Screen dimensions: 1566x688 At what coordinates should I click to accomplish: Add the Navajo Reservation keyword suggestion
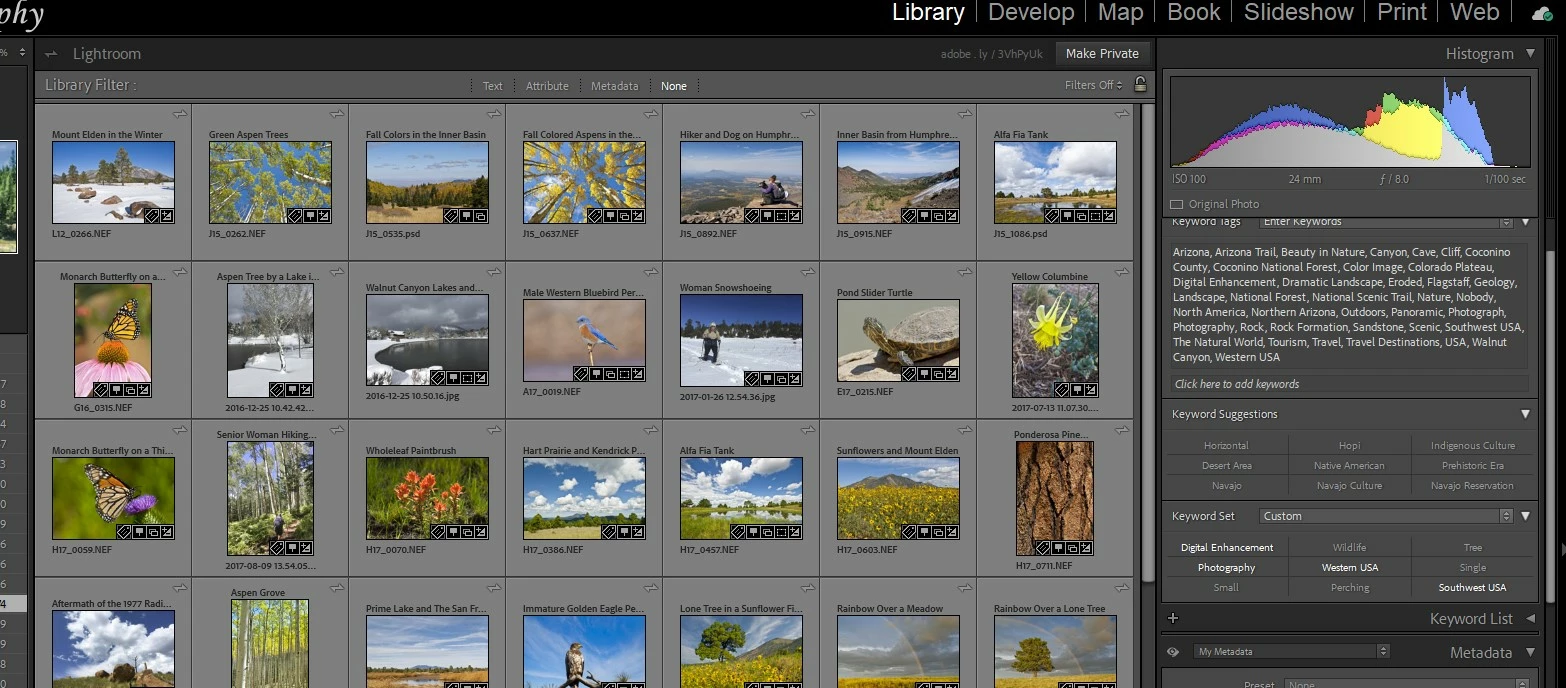[x=1472, y=485]
